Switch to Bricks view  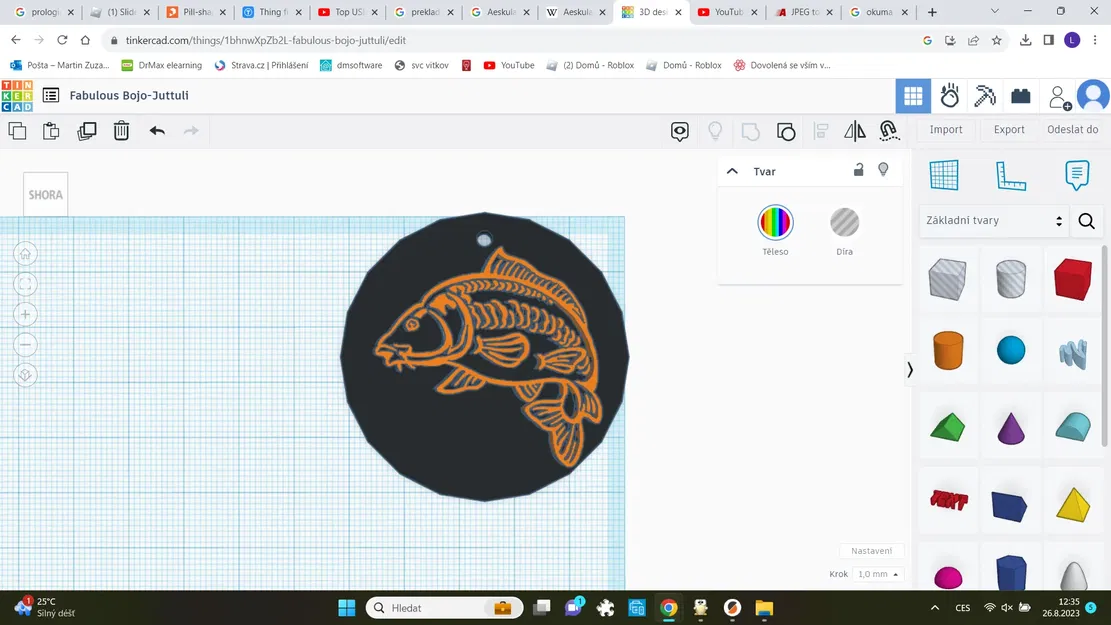(1020, 96)
